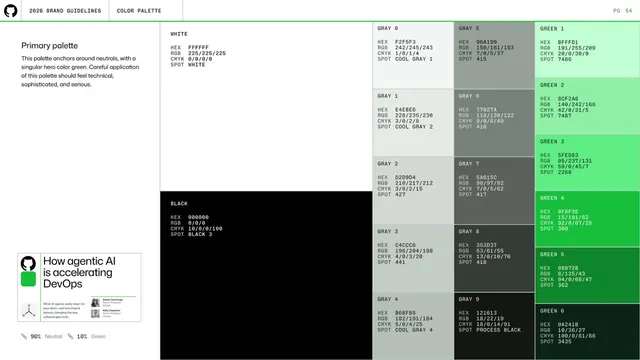Click the green square in example card

point(28,279)
